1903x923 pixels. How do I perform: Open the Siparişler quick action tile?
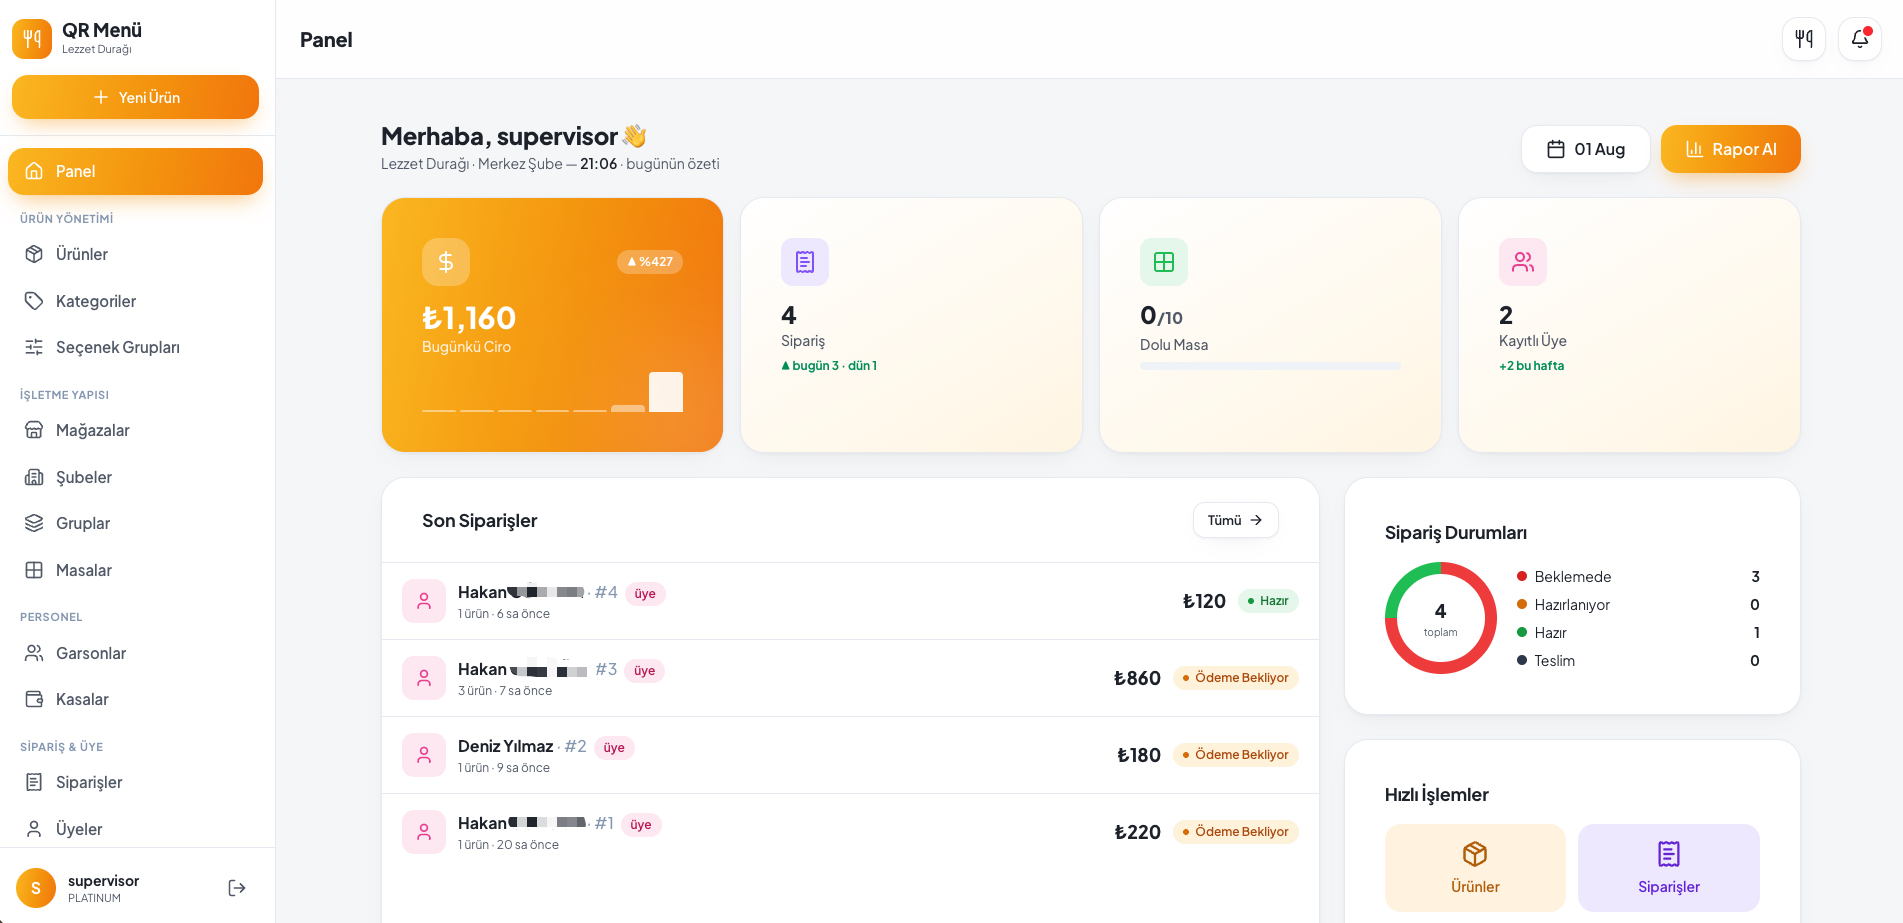(1669, 867)
